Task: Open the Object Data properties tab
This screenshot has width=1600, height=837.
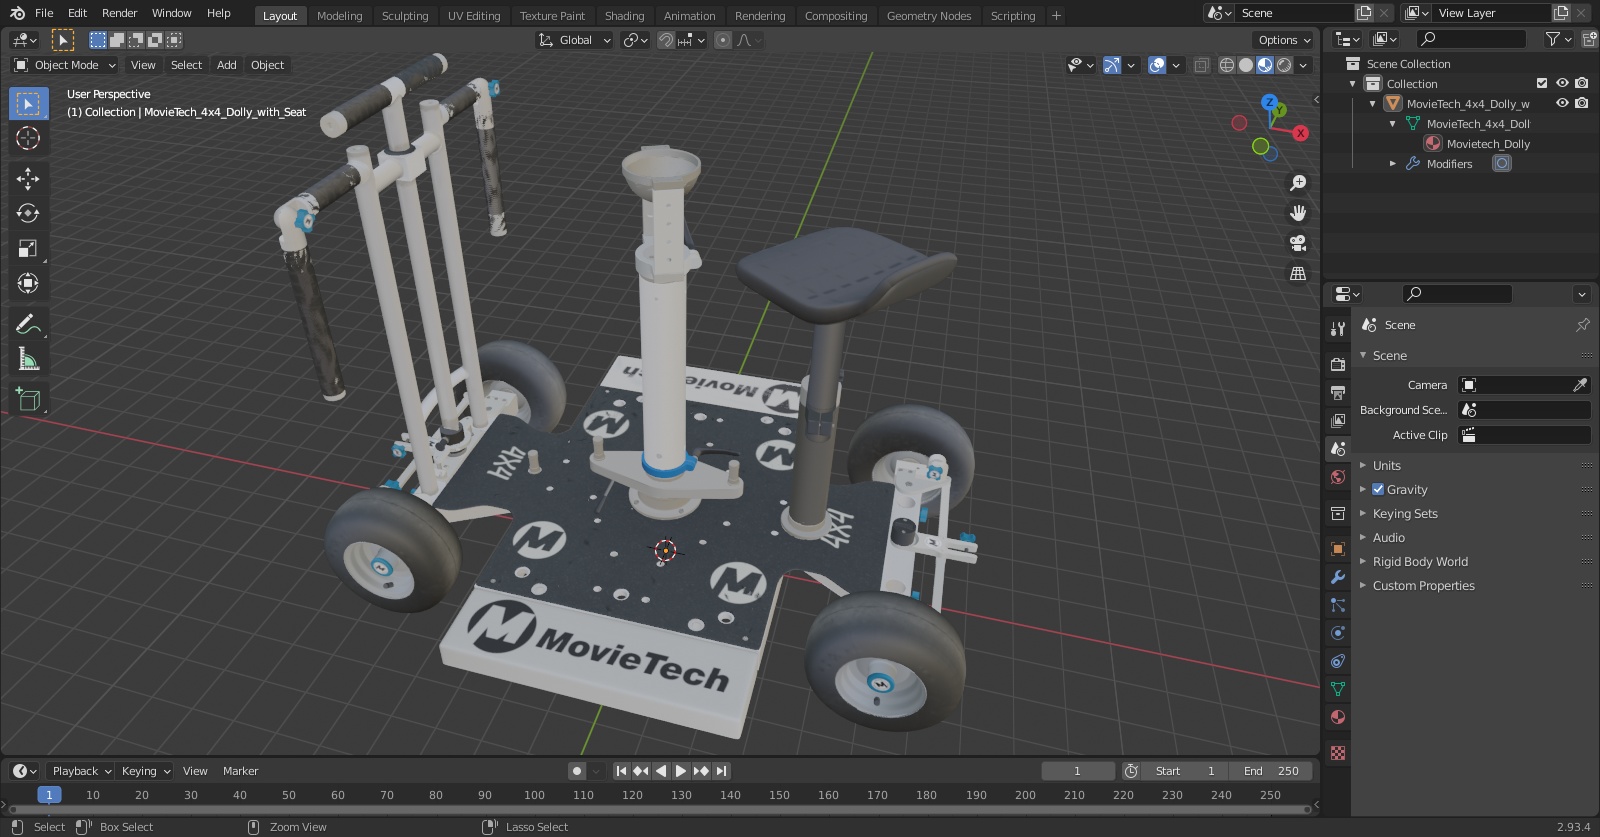Action: [x=1338, y=689]
